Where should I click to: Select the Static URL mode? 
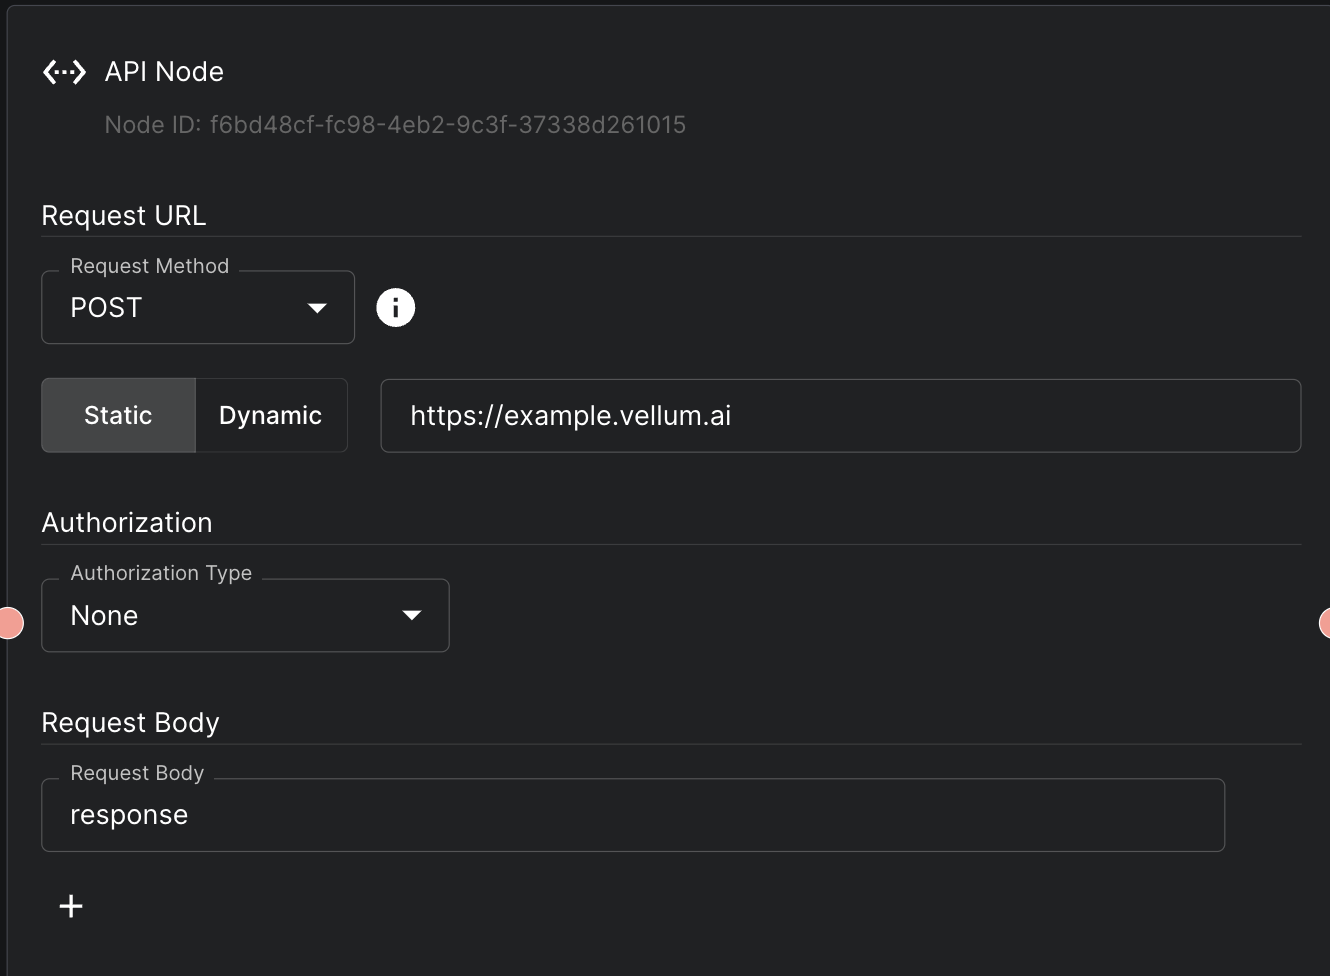coord(118,415)
